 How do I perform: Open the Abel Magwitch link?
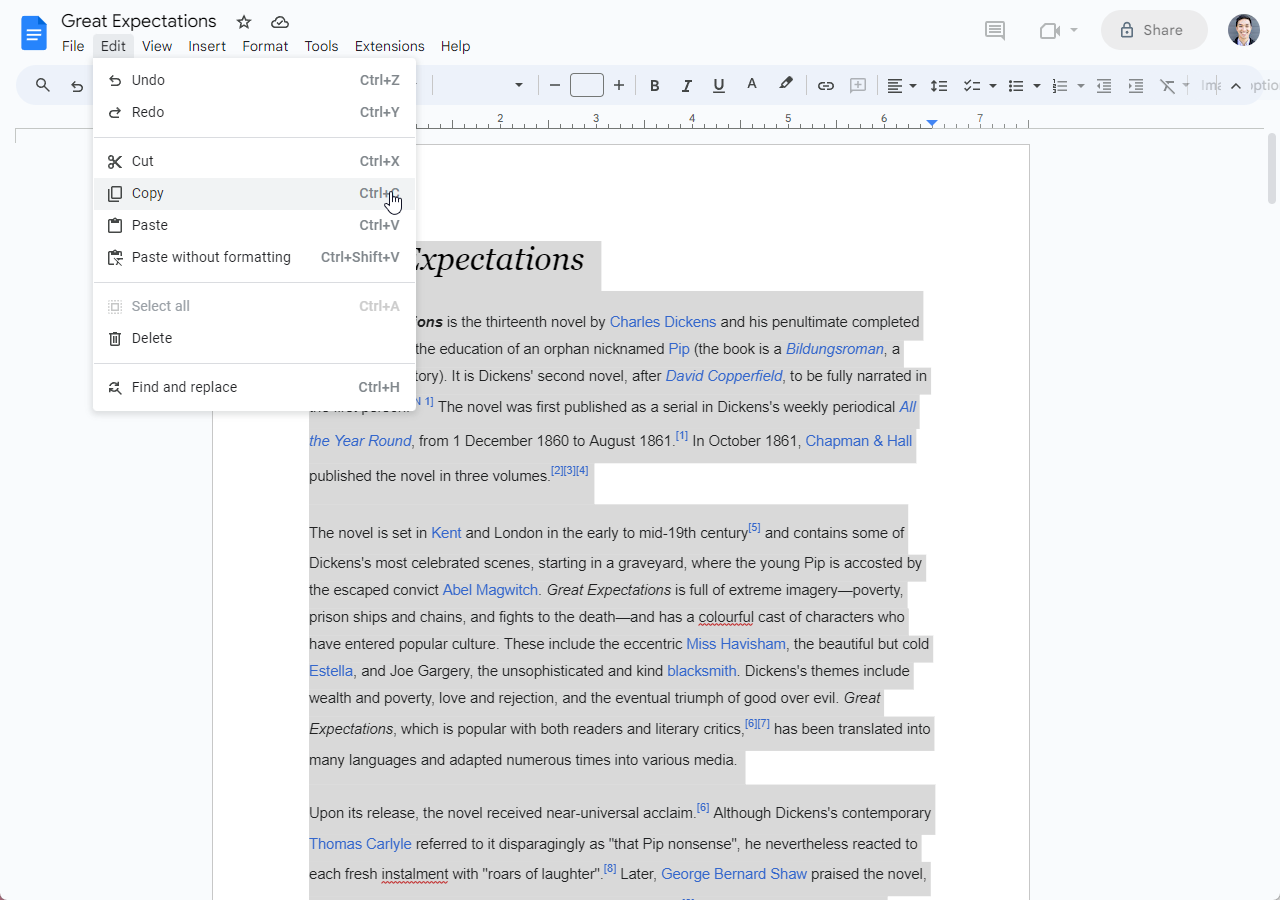[490, 590]
